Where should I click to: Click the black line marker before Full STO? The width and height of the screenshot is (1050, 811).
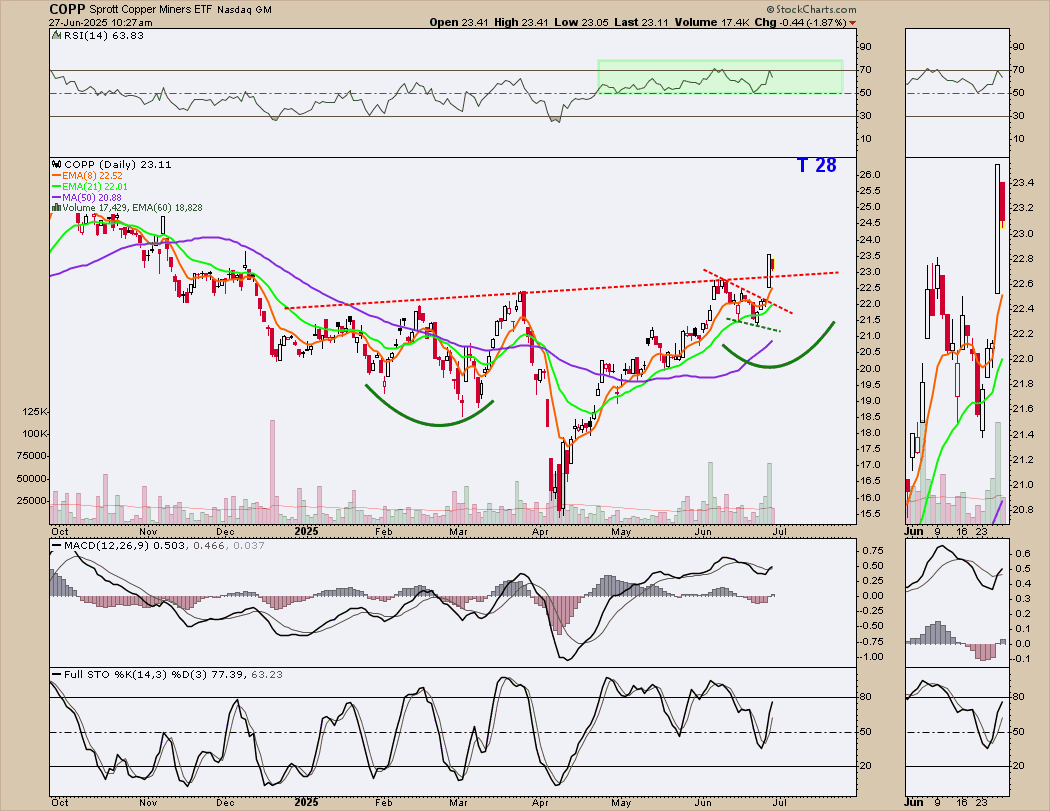[x=56, y=674]
